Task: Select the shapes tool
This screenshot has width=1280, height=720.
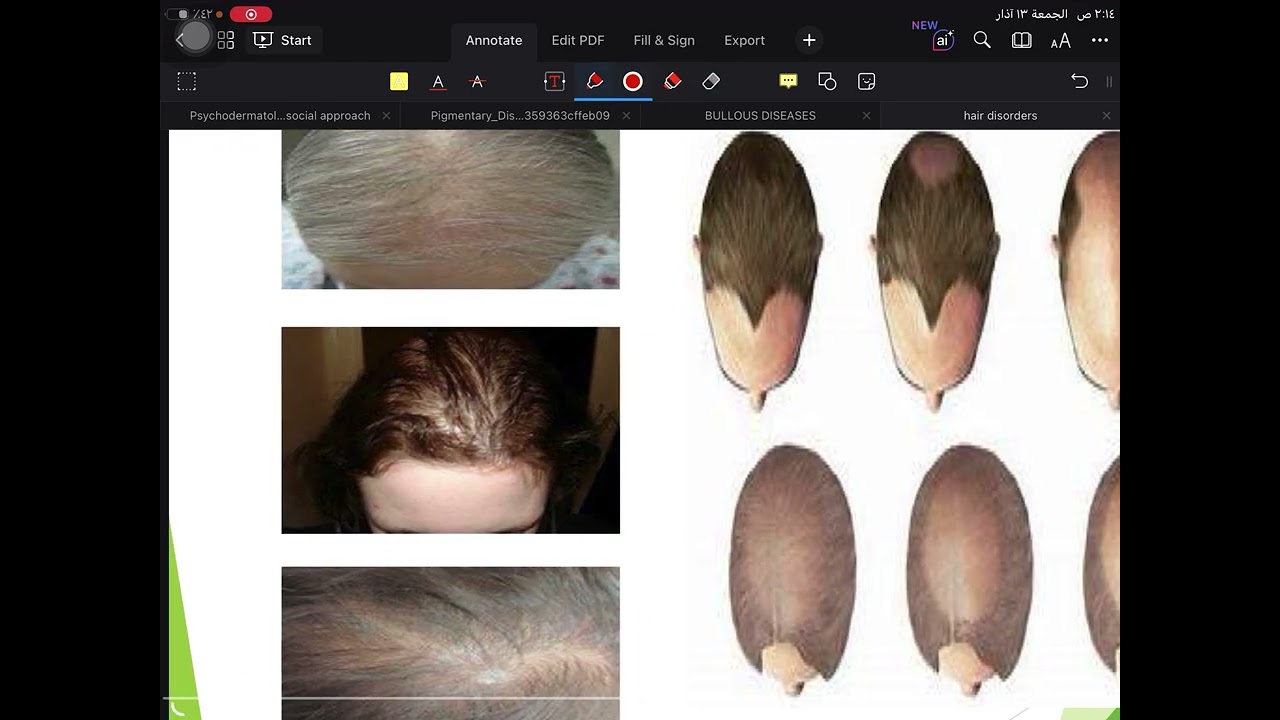Action: tap(827, 81)
